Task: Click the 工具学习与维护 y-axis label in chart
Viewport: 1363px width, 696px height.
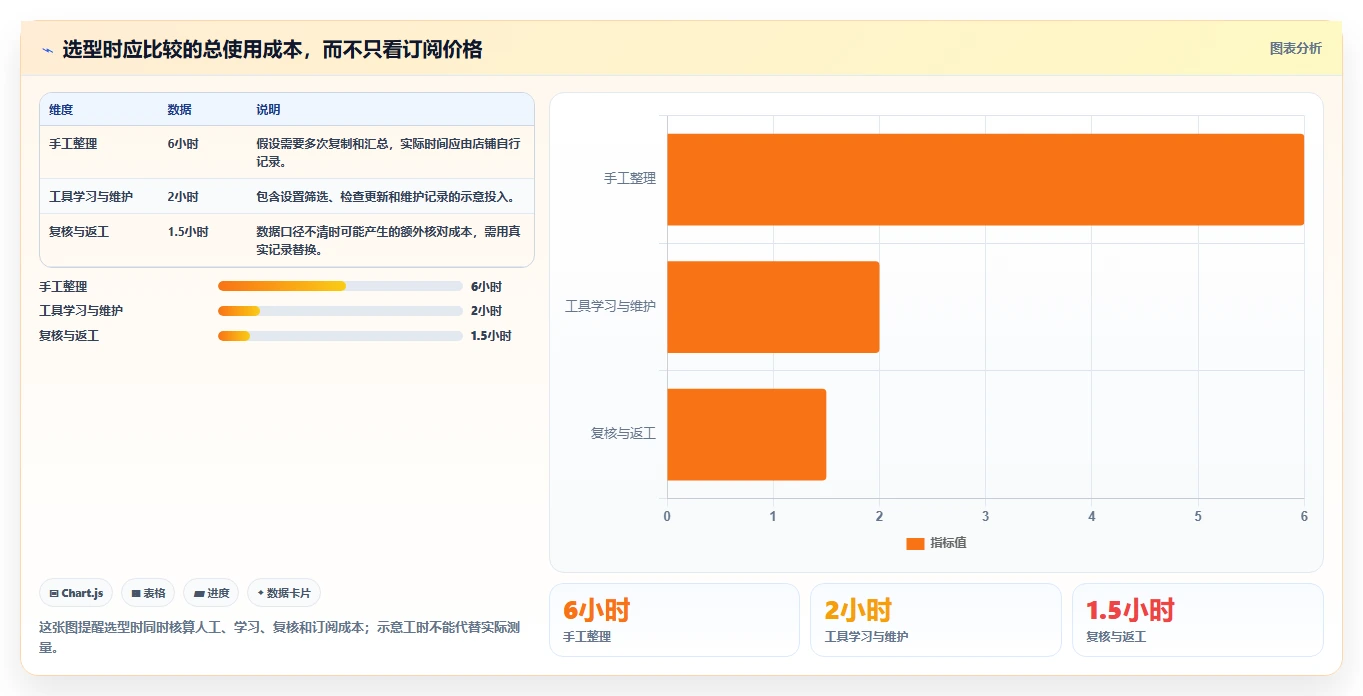Action: coord(611,307)
